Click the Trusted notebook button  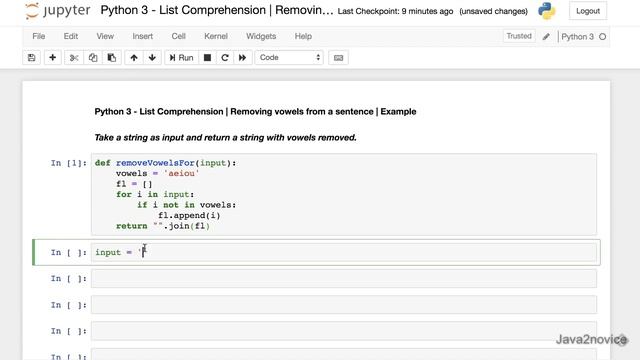(519, 36)
